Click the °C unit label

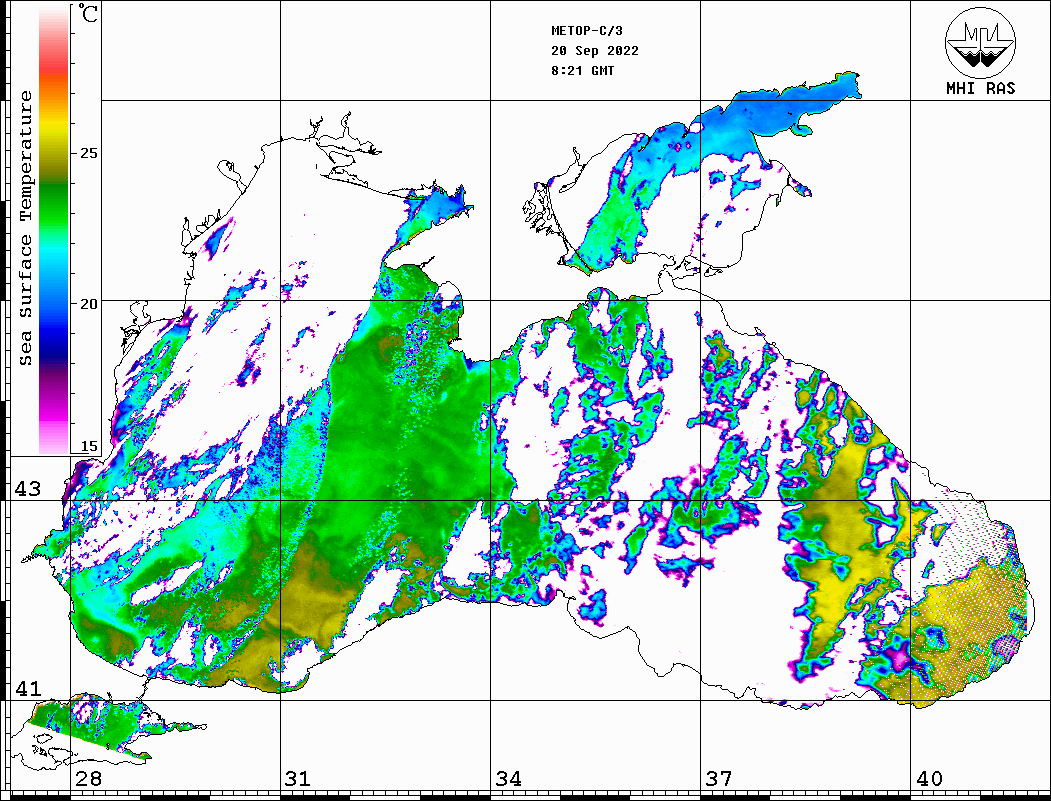coord(86,13)
